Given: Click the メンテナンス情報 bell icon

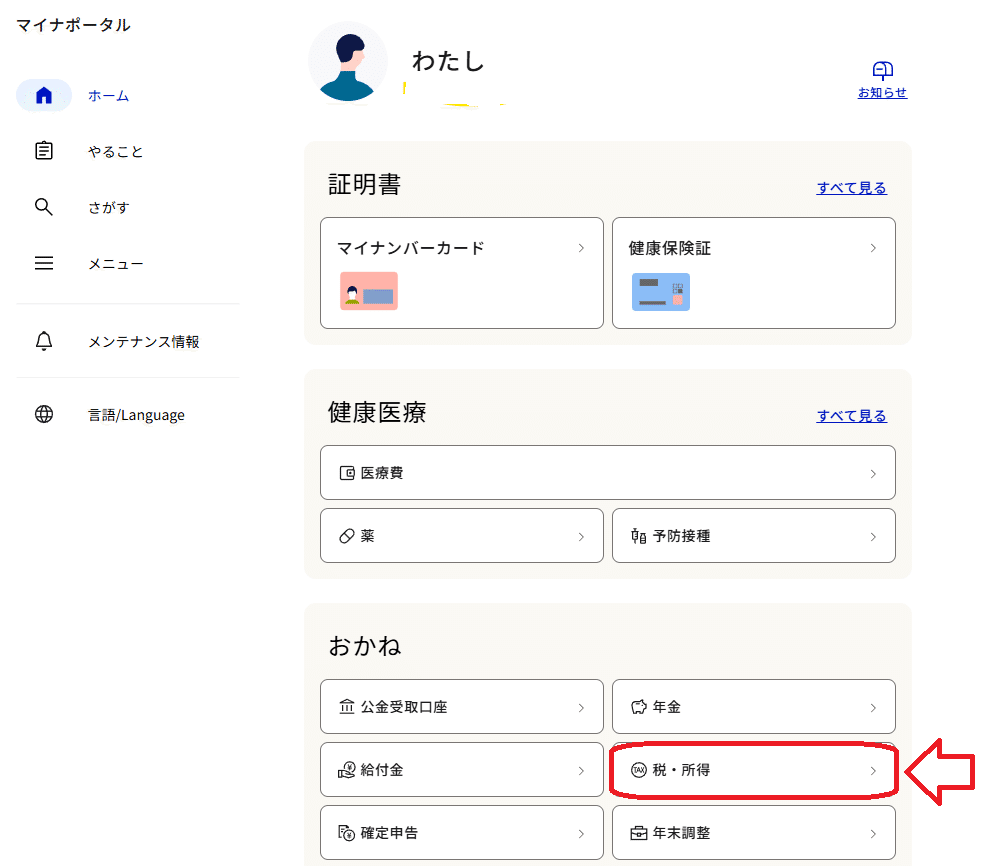Looking at the screenshot, I should tap(44, 340).
